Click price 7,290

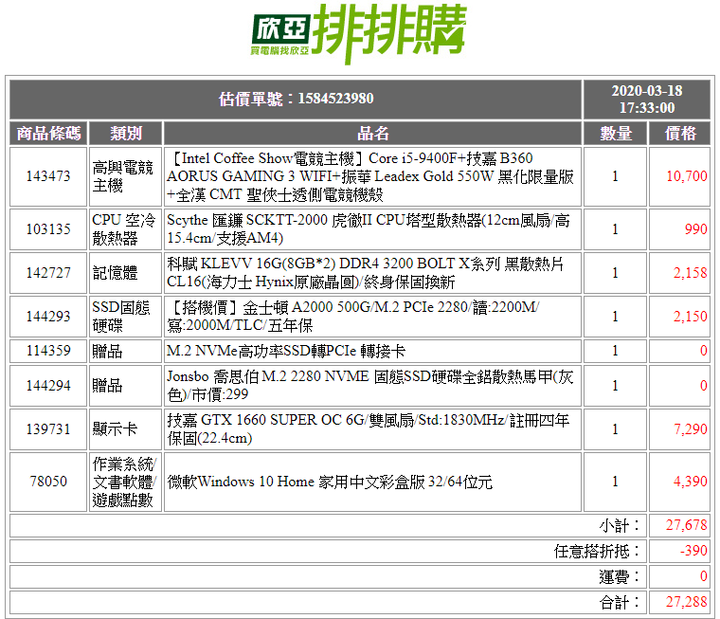click(690, 429)
